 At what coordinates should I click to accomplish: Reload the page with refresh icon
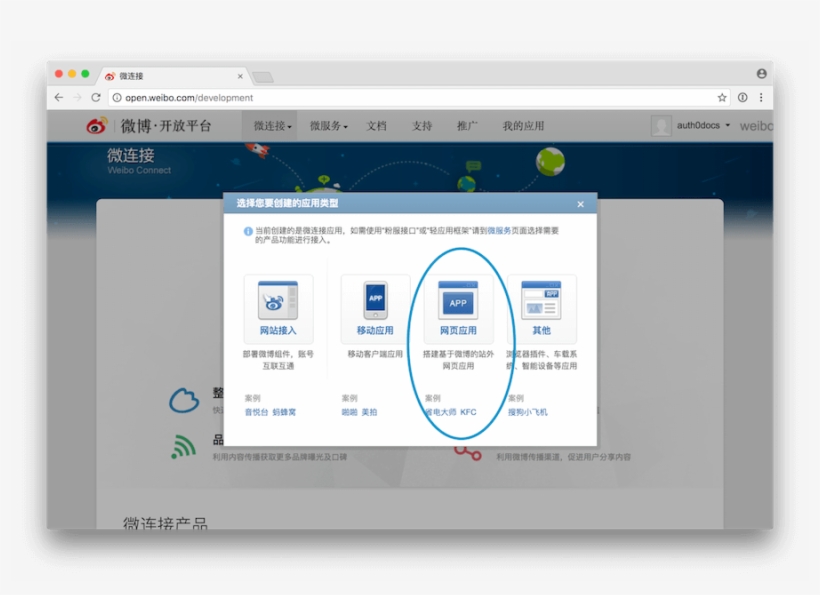point(96,97)
